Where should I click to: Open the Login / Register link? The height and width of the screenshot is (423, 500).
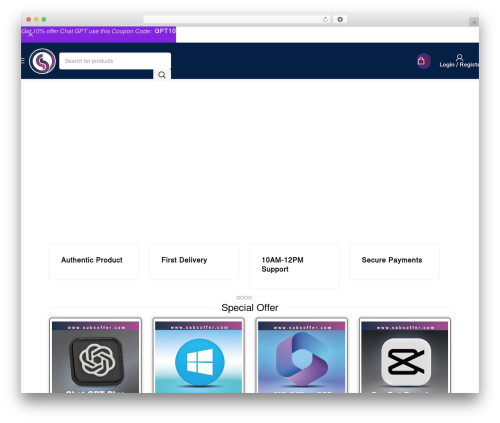pyautogui.click(x=459, y=65)
